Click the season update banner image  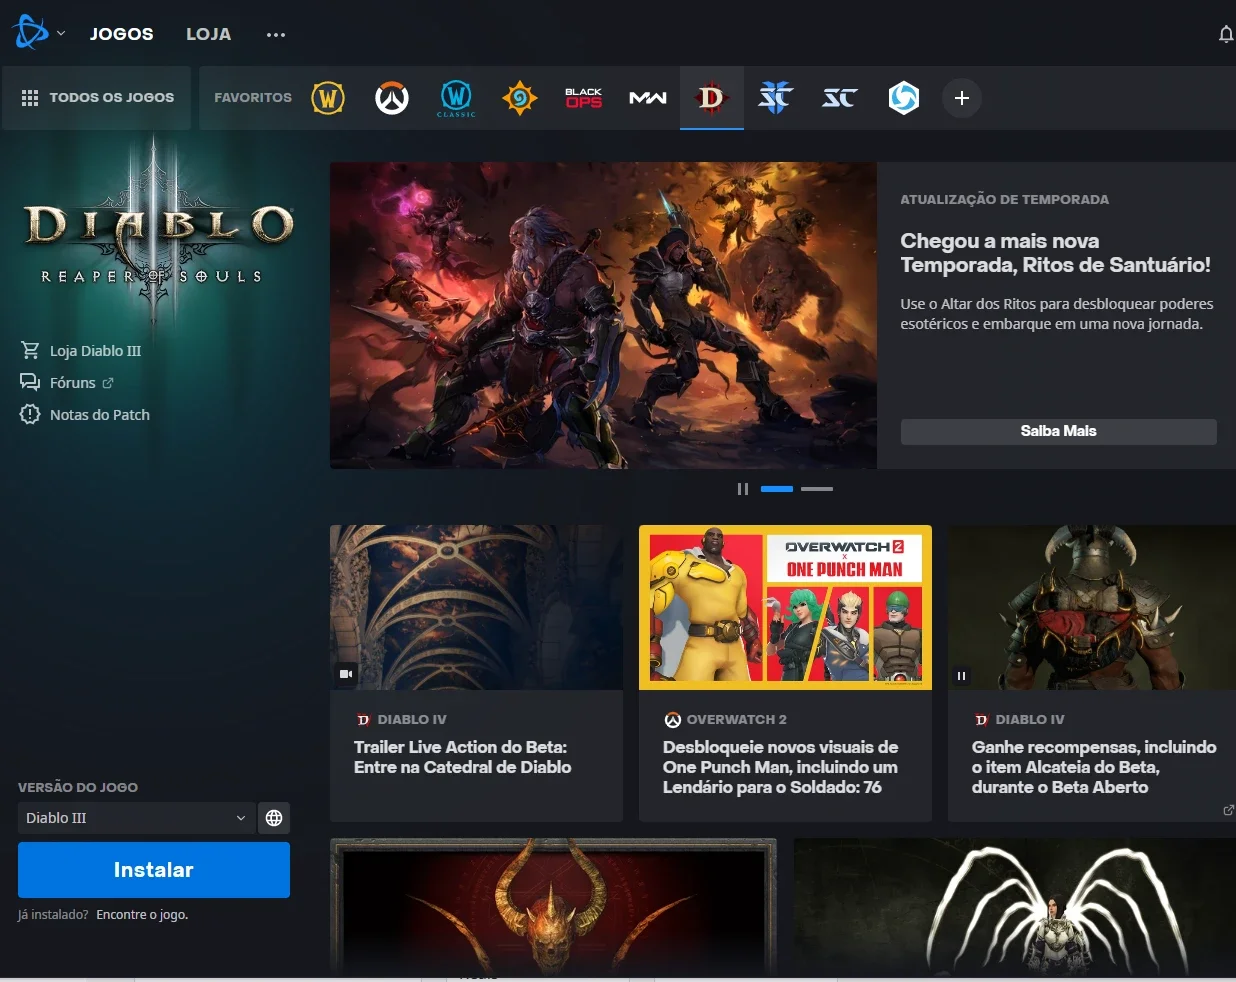tap(603, 316)
